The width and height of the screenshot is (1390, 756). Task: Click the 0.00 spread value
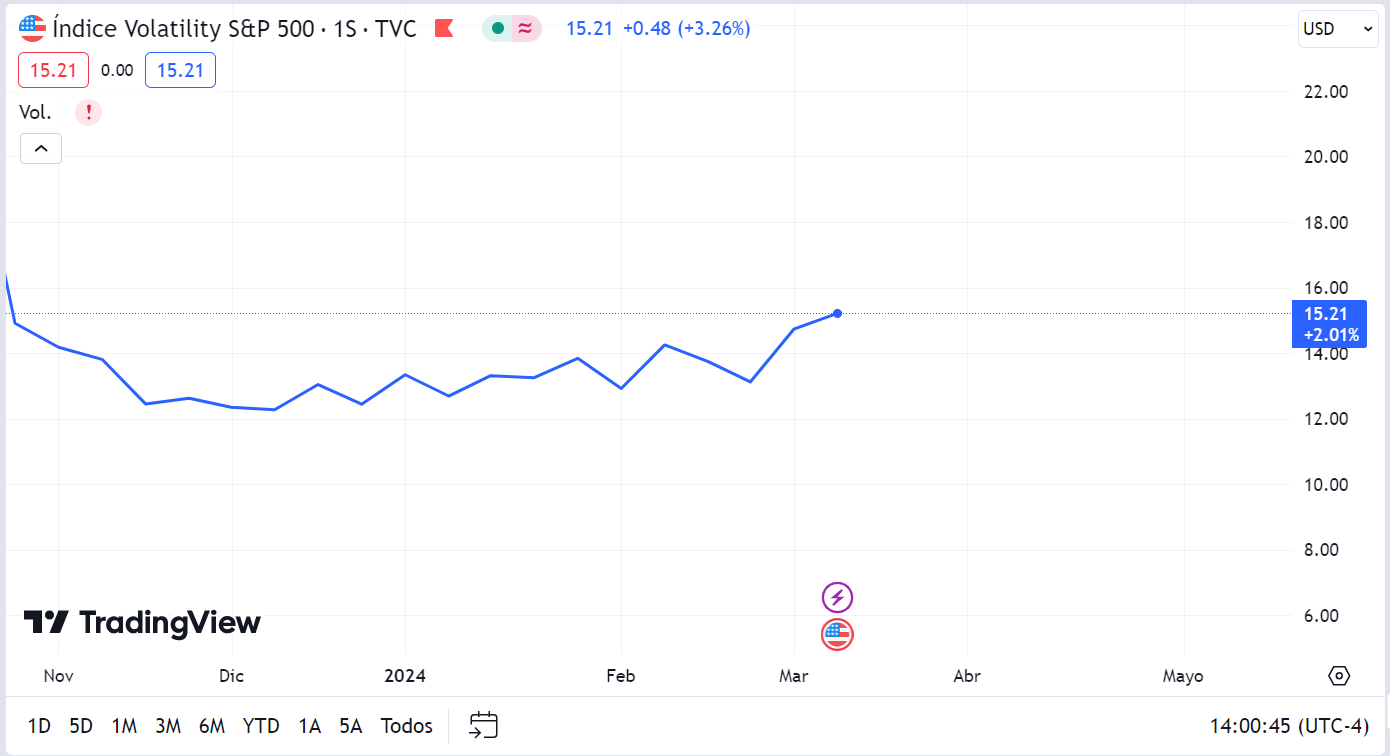click(x=117, y=70)
